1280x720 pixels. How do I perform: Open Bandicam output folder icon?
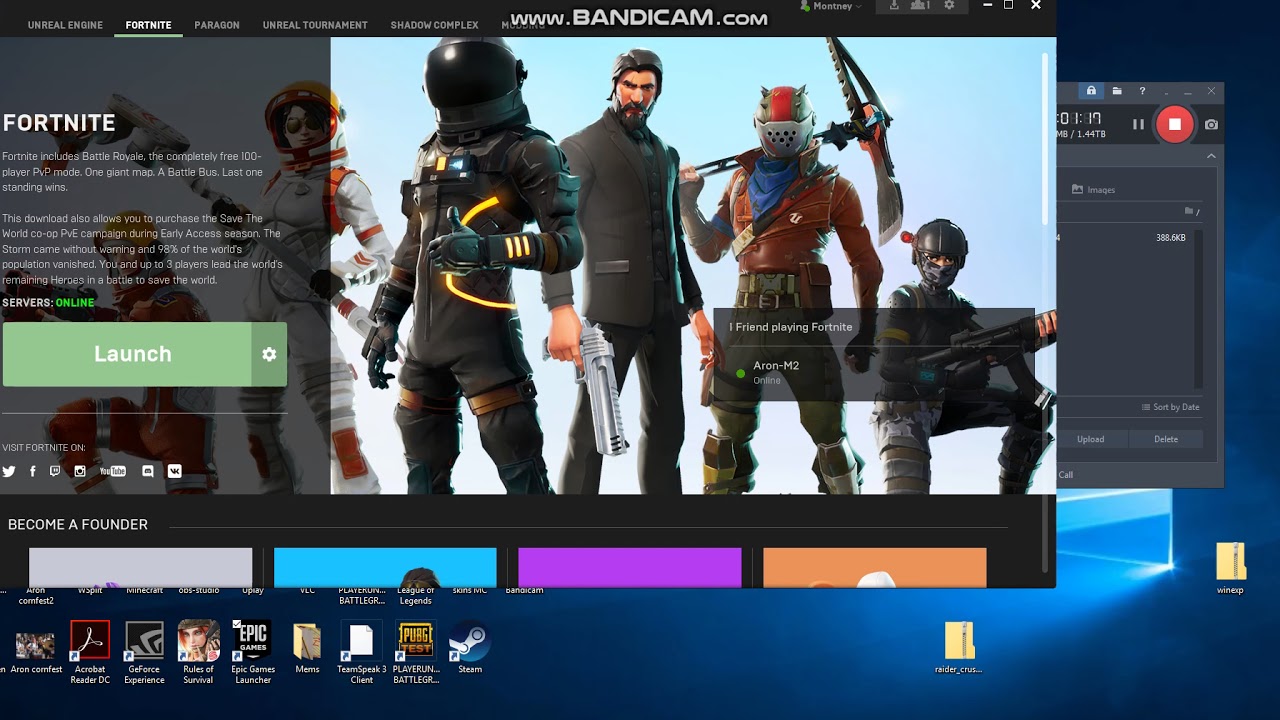[x=1117, y=91]
